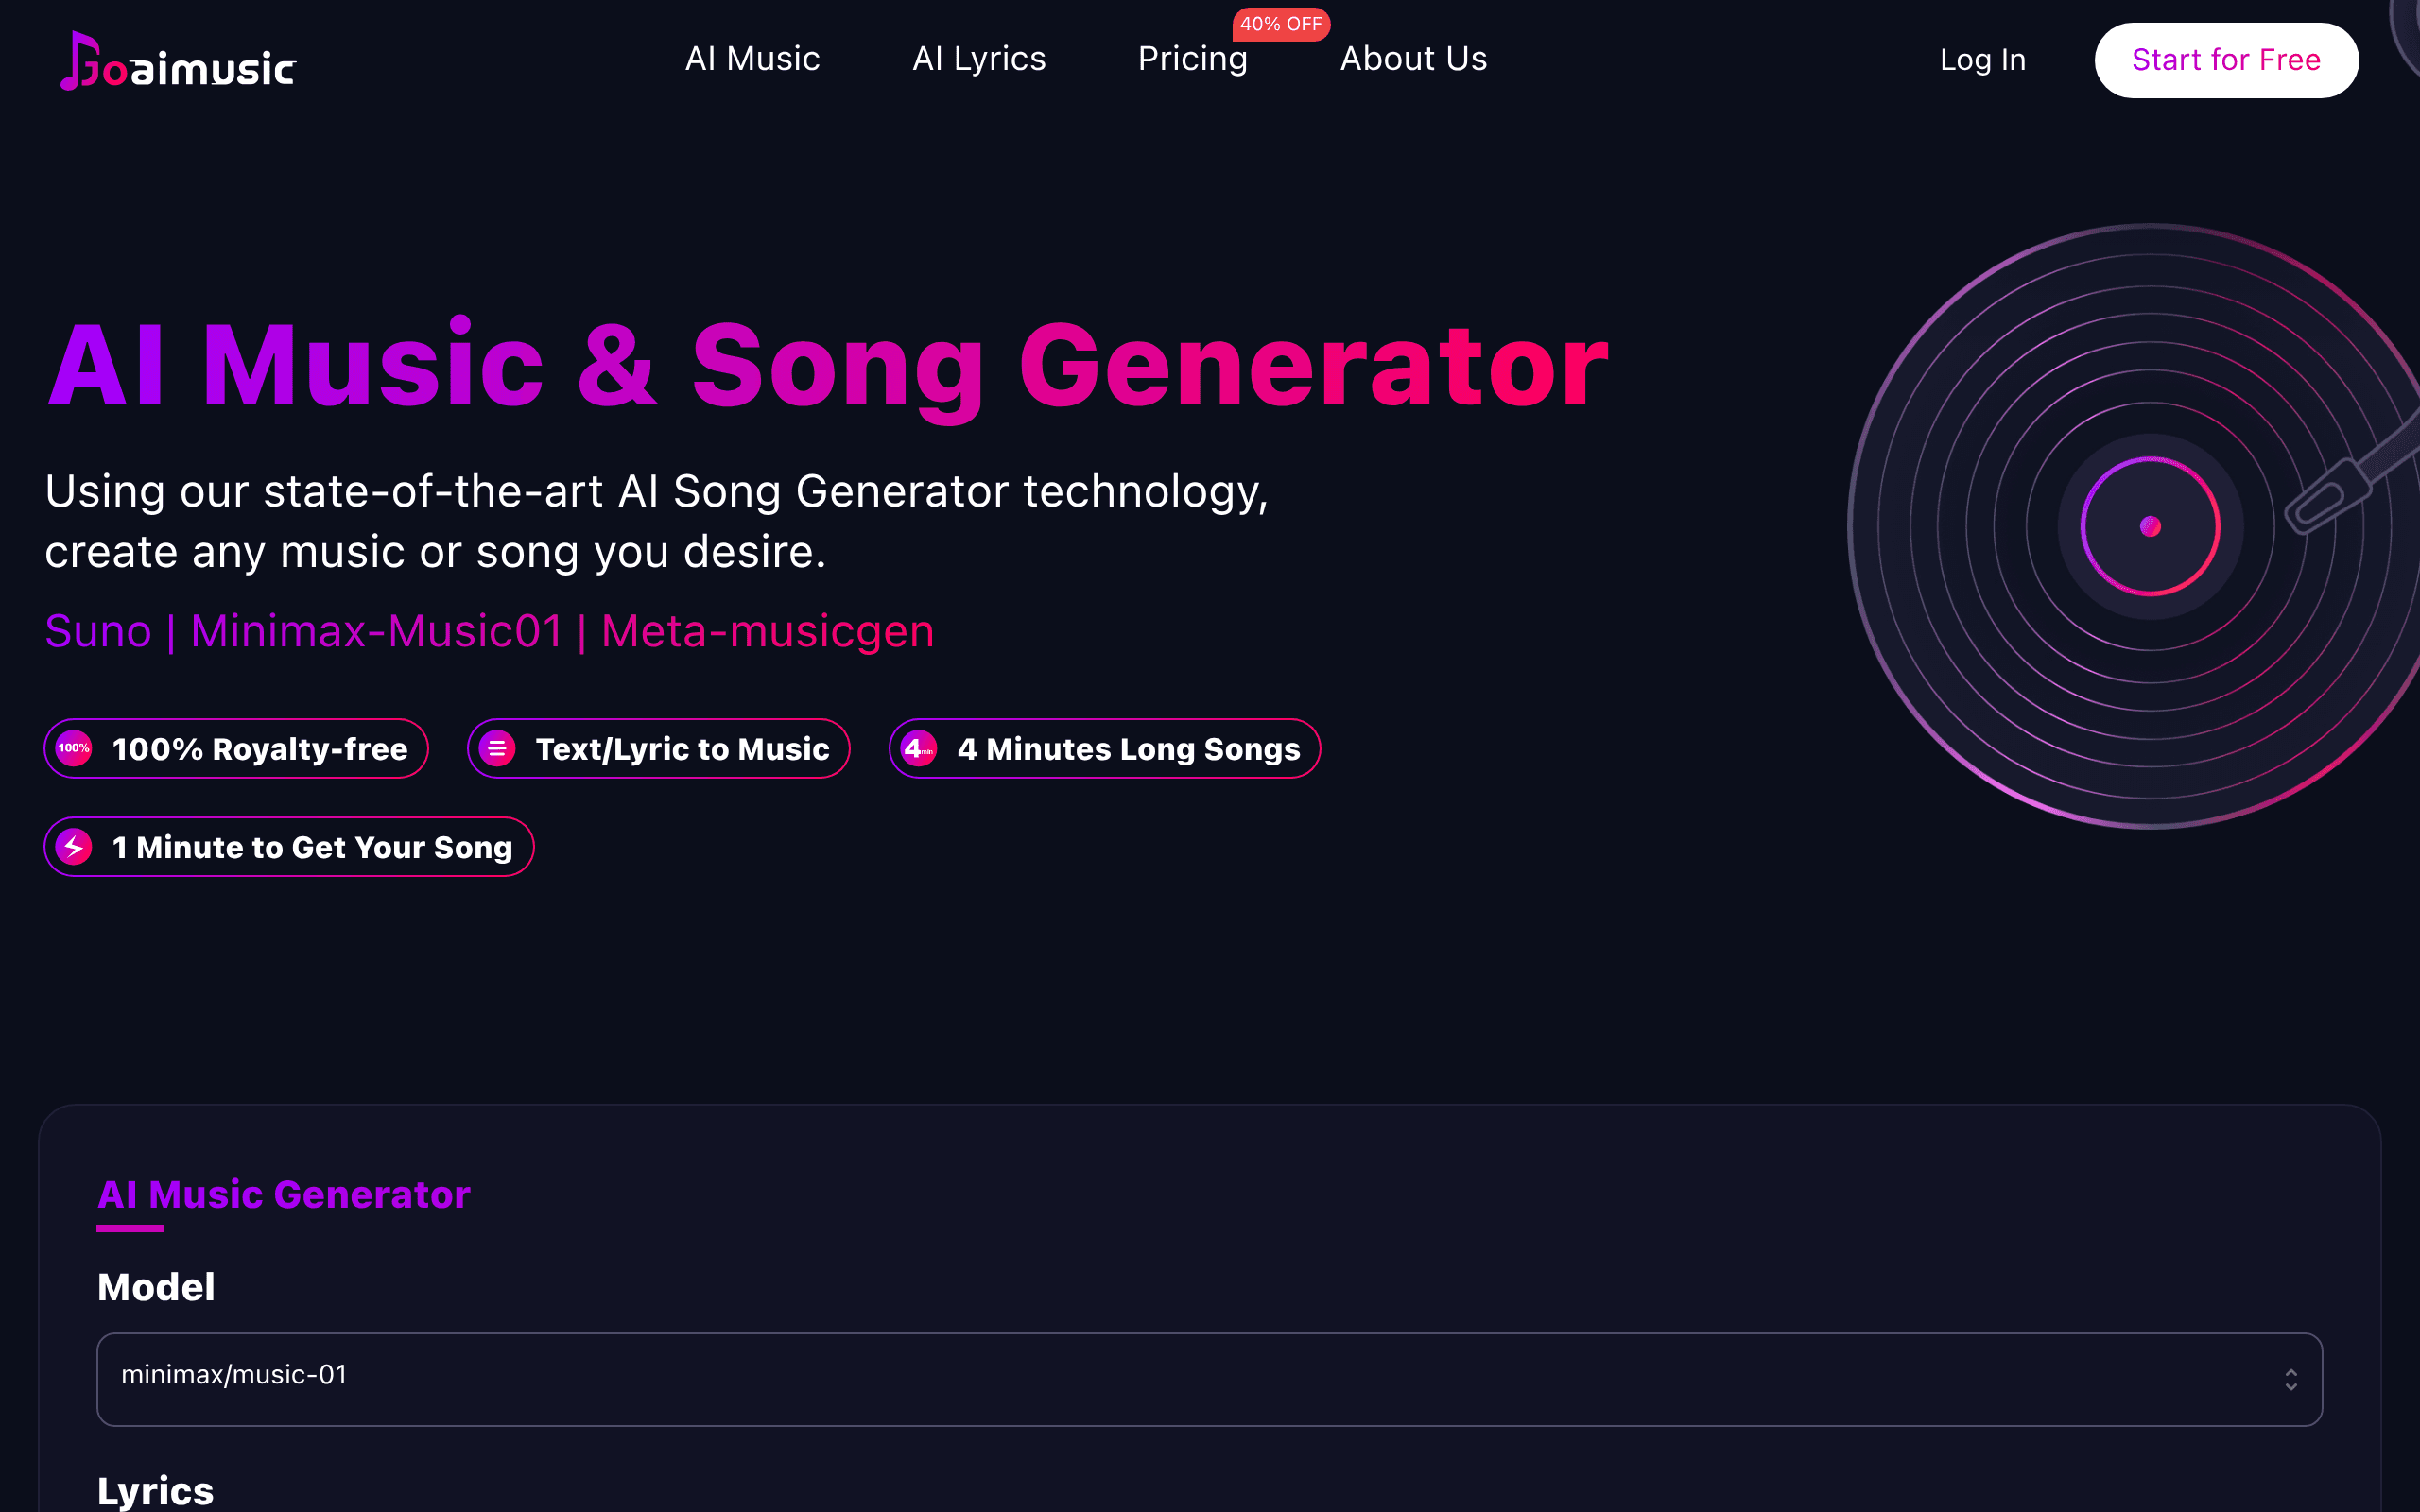Click the 100% Royalty-free label
The width and height of the screenshot is (2420, 1512).
[260, 749]
